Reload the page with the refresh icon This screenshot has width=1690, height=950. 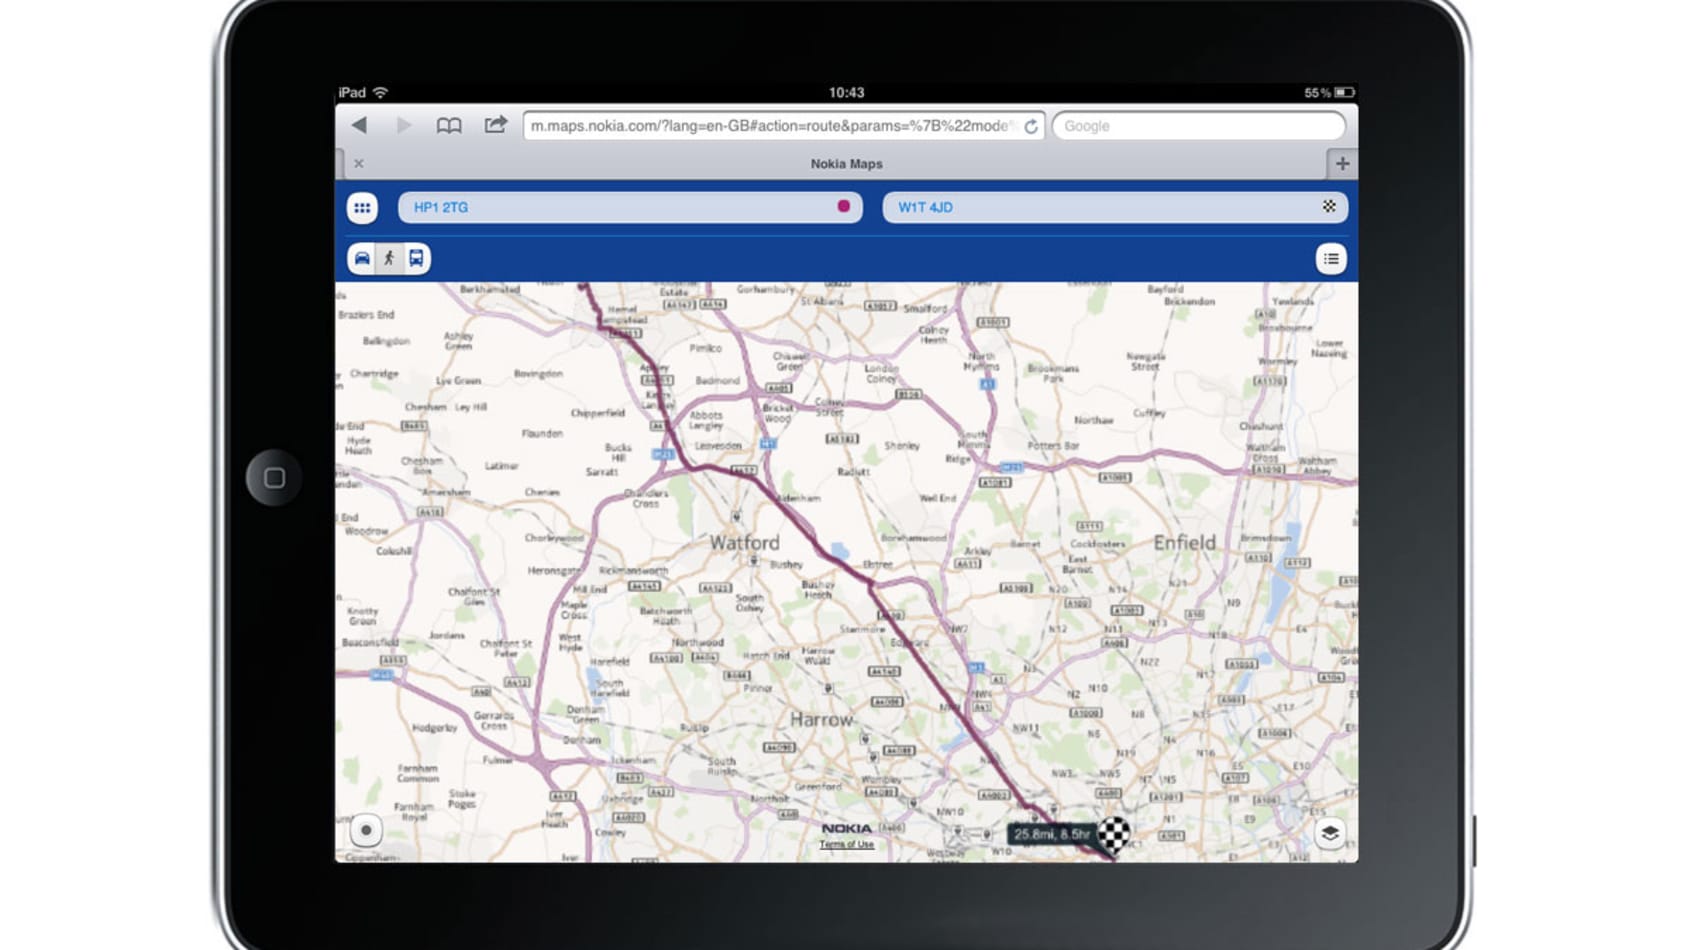click(x=1031, y=126)
